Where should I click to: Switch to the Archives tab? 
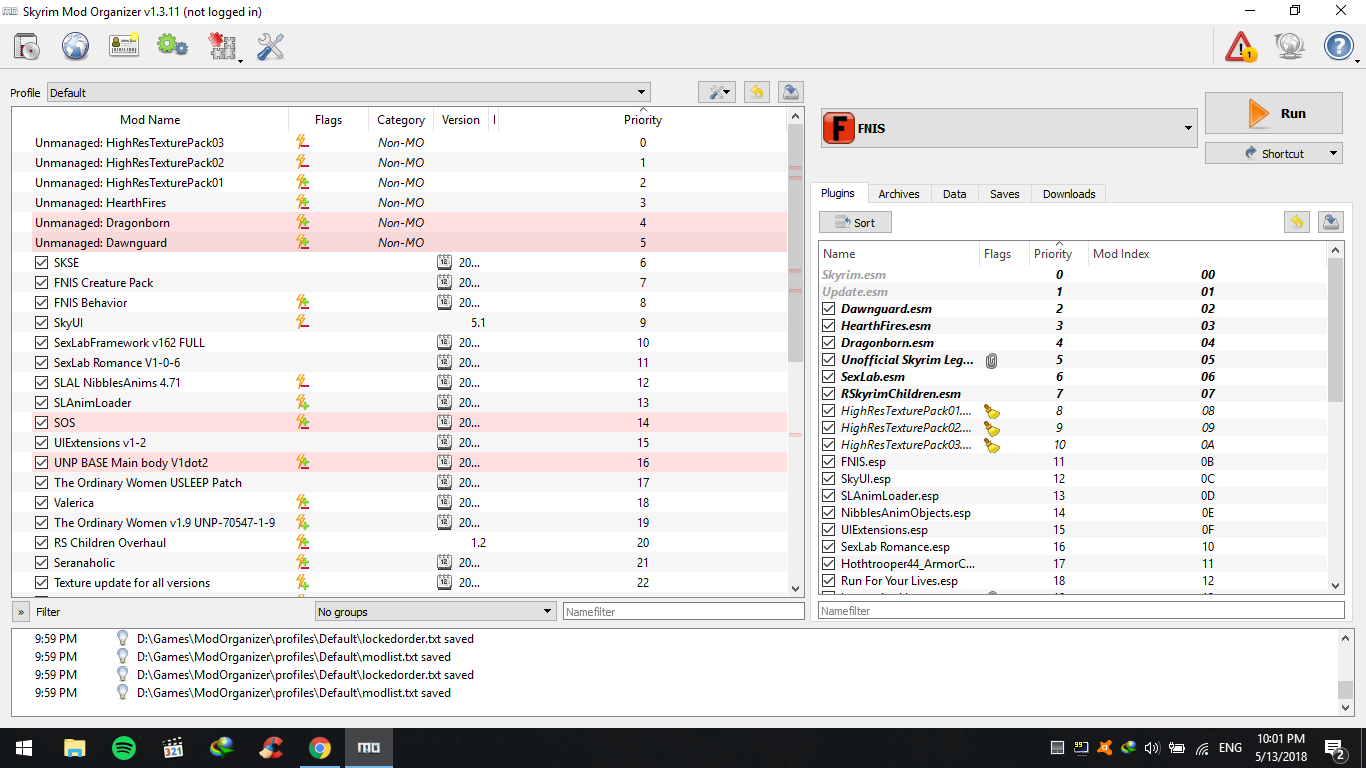point(899,194)
